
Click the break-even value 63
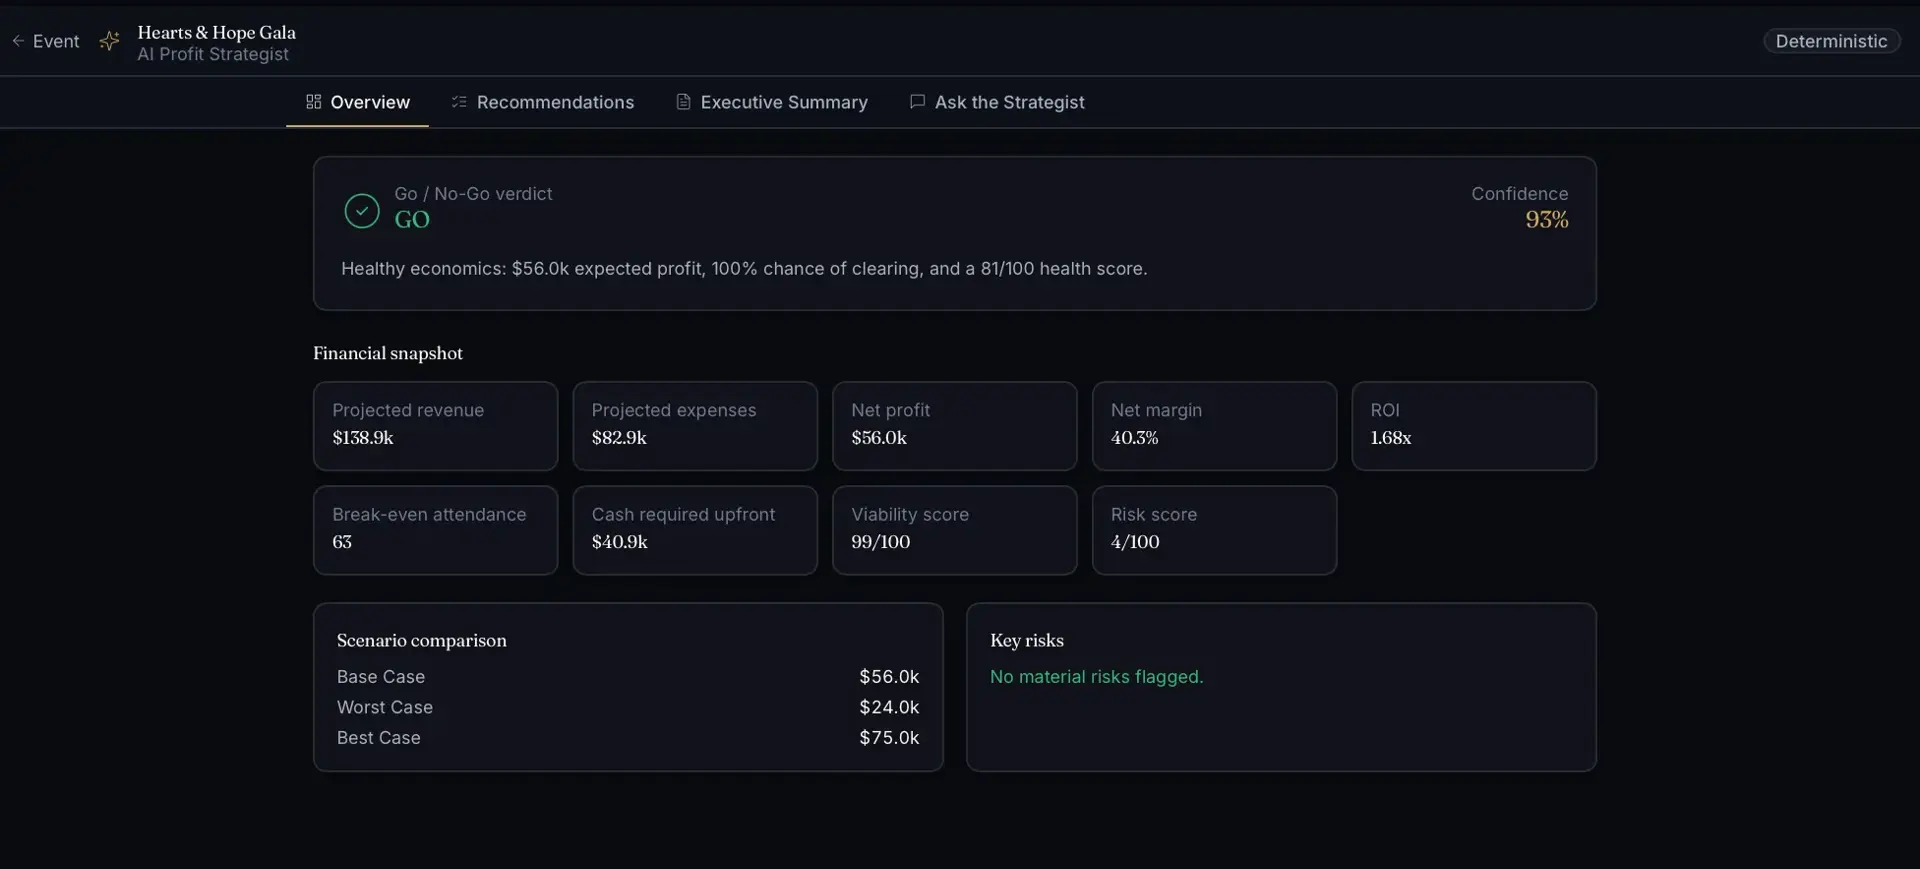click(342, 542)
